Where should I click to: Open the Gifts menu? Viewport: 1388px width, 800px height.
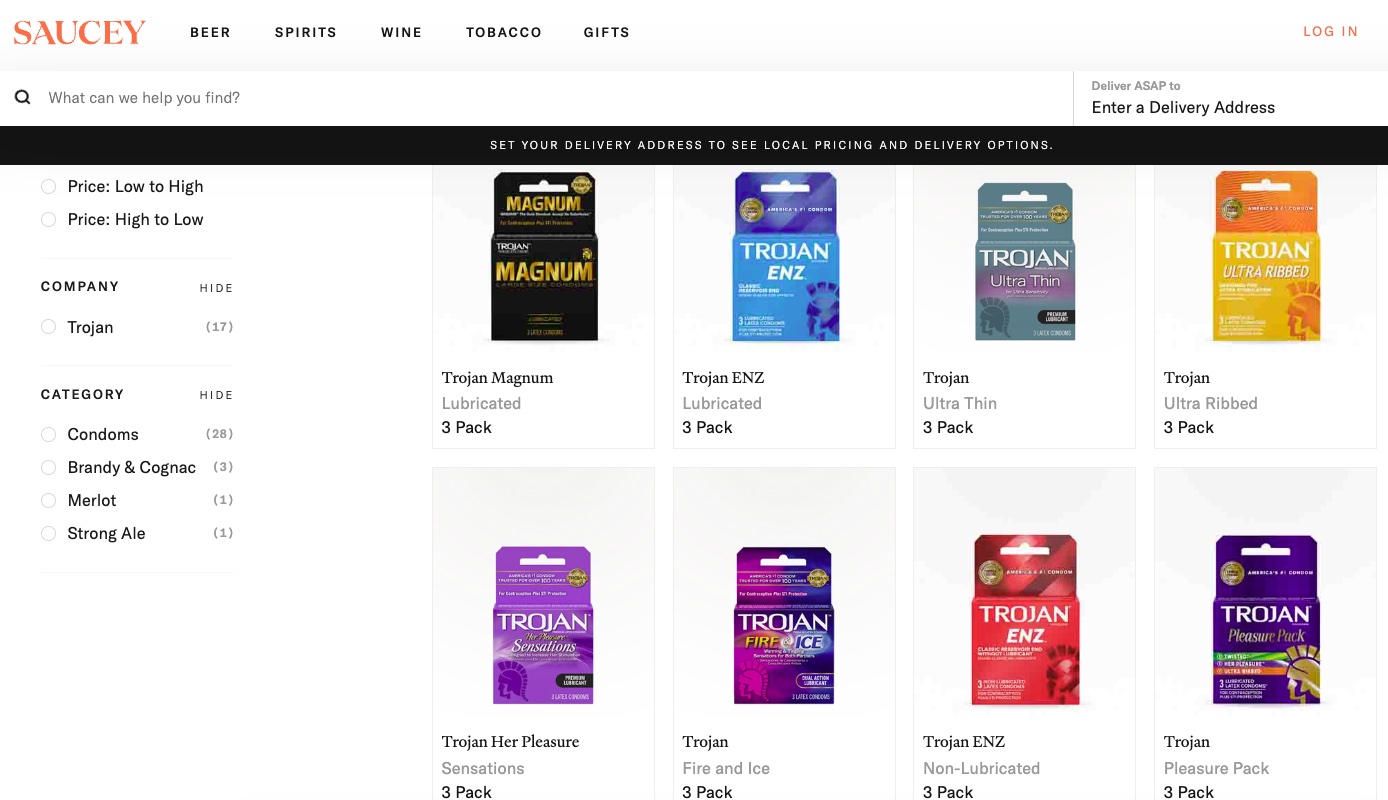click(606, 32)
